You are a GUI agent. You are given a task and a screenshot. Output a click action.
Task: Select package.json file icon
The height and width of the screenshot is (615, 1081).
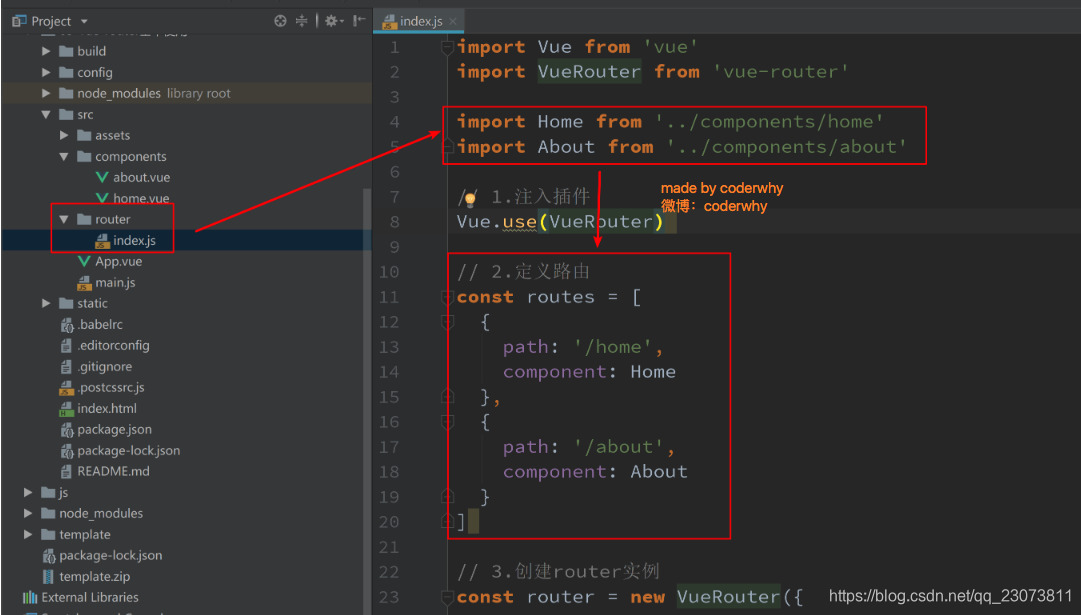pyautogui.click(x=67, y=430)
